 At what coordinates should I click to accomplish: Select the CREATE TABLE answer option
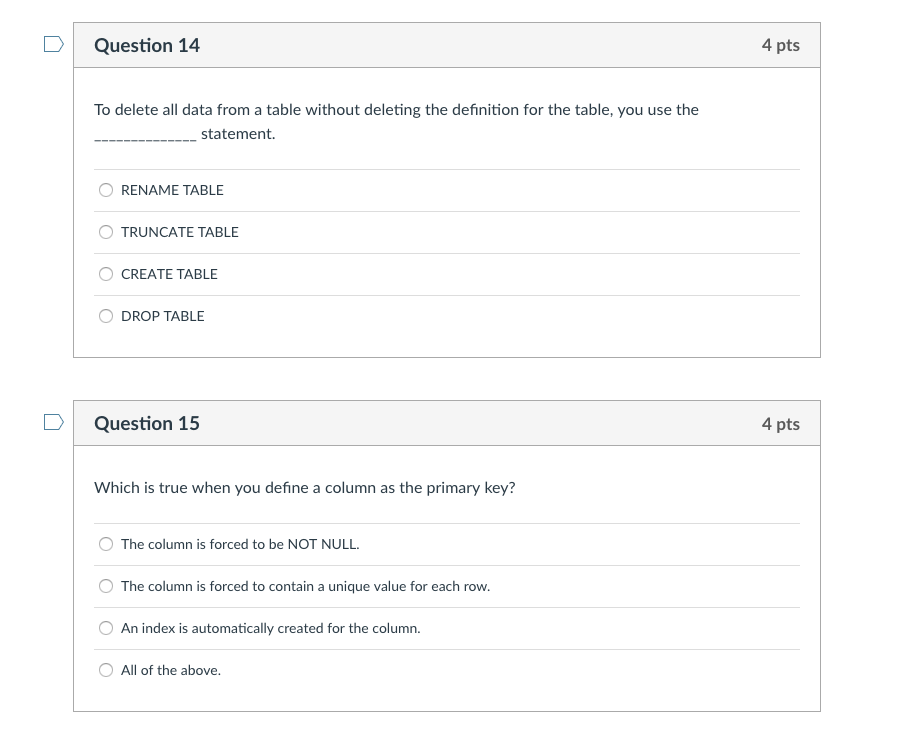(x=106, y=274)
